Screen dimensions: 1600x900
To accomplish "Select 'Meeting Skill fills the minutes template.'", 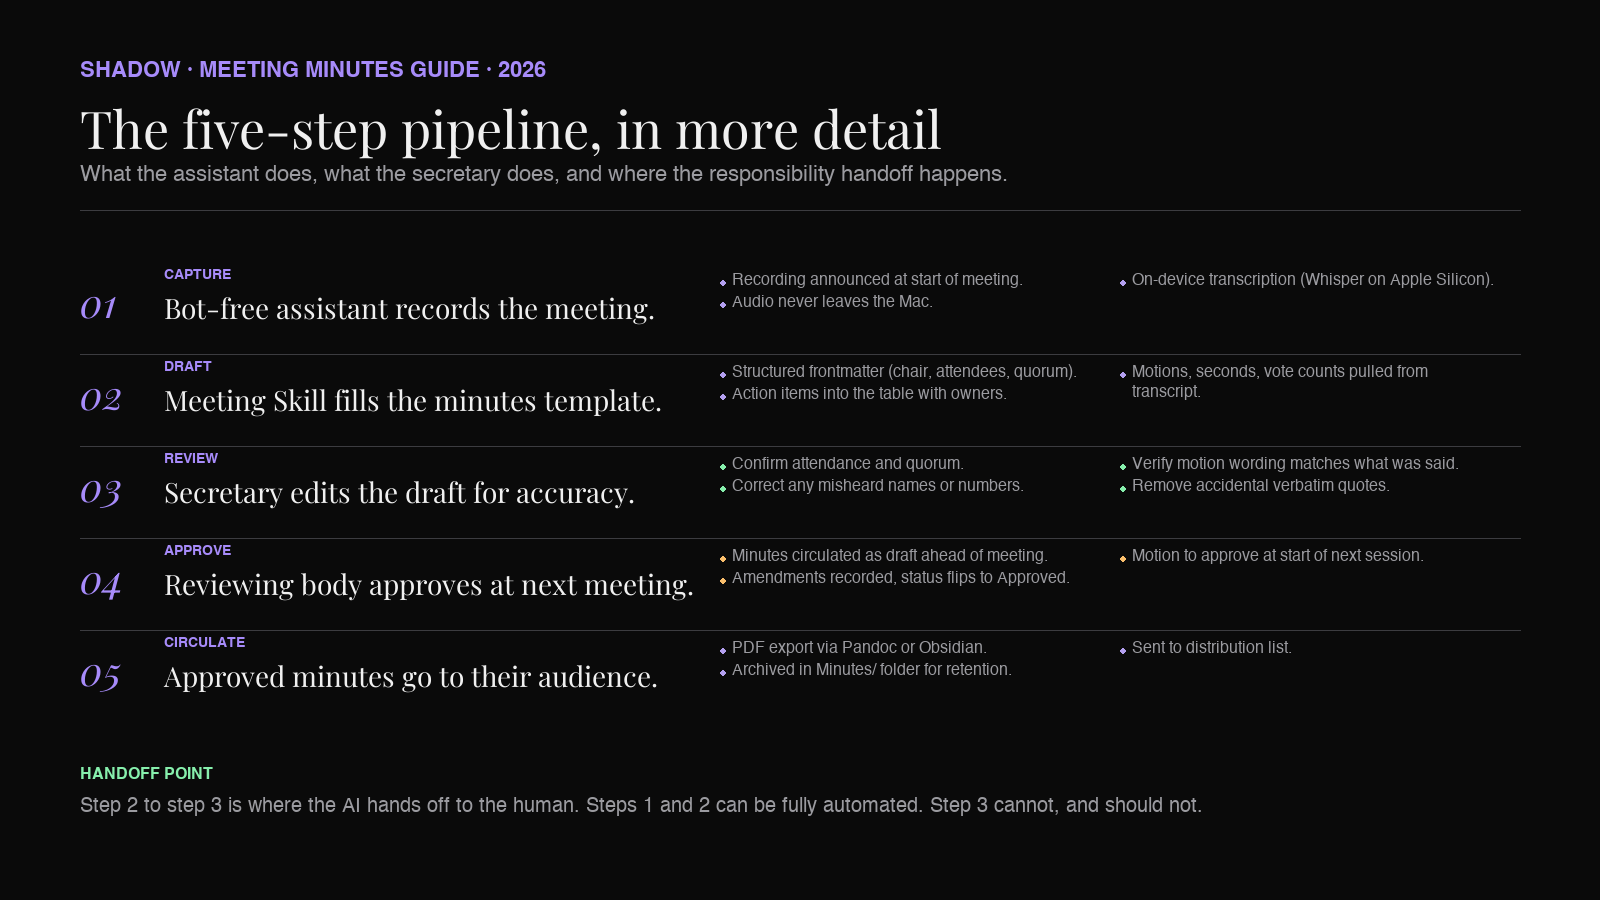I will click(x=412, y=401).
